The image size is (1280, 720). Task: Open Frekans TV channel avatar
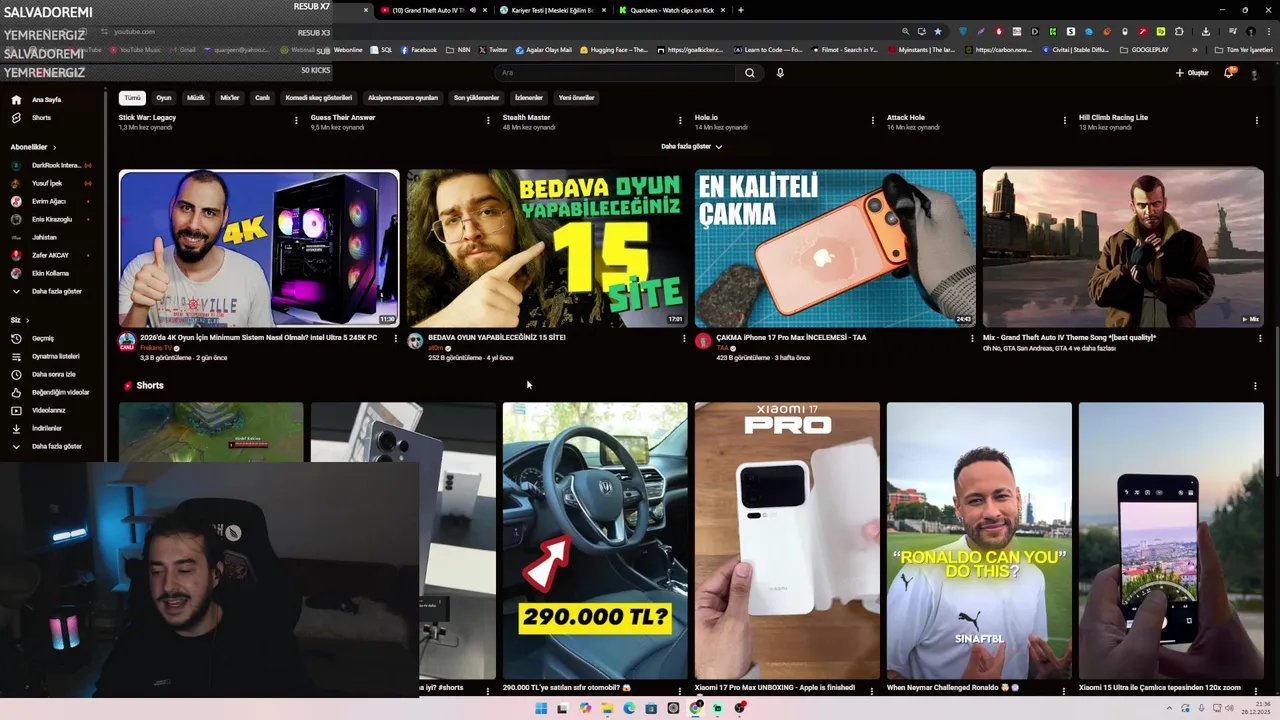pyautogui.click(x=127, y=342)
